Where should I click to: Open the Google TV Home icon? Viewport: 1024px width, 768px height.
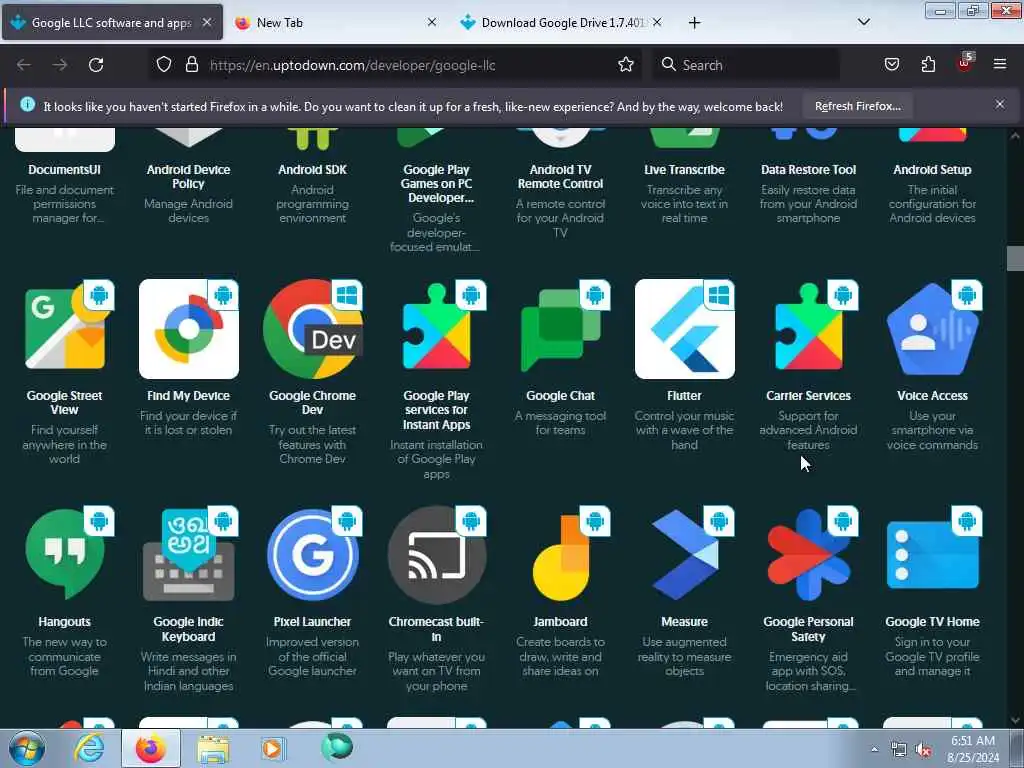point(933,555)
